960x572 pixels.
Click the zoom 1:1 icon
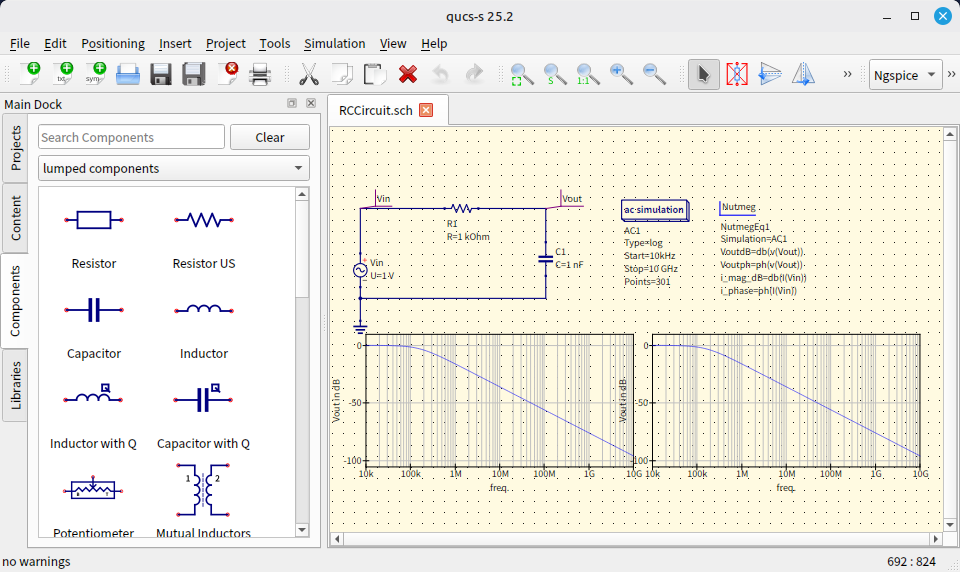click(x=588, y=74)
